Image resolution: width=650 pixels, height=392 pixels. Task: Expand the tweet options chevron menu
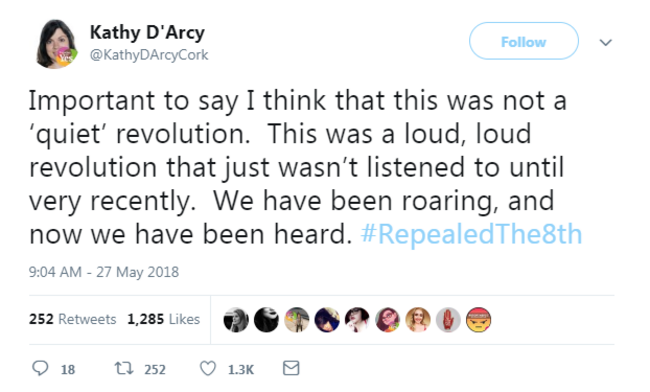(606, 42)
